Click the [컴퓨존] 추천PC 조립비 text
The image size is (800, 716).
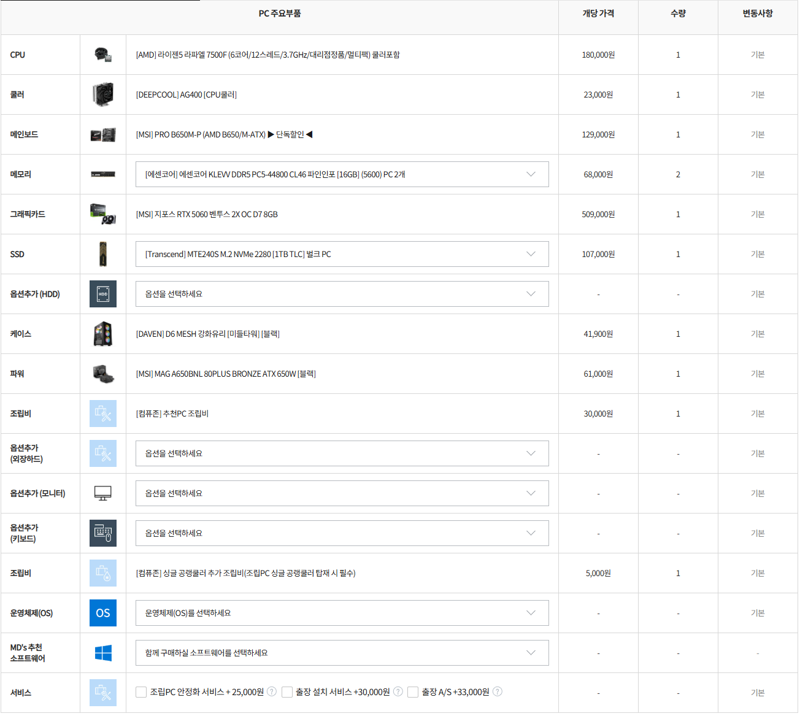172,414
